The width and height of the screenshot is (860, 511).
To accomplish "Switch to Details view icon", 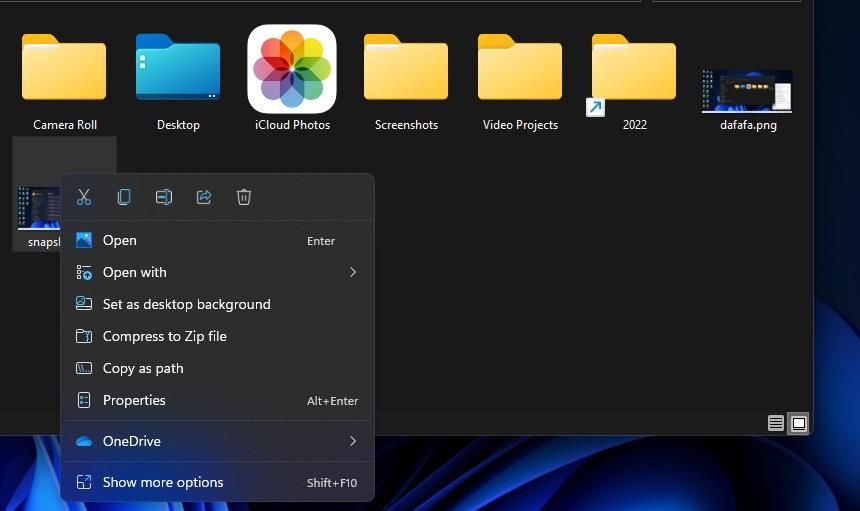I will 776,423.
